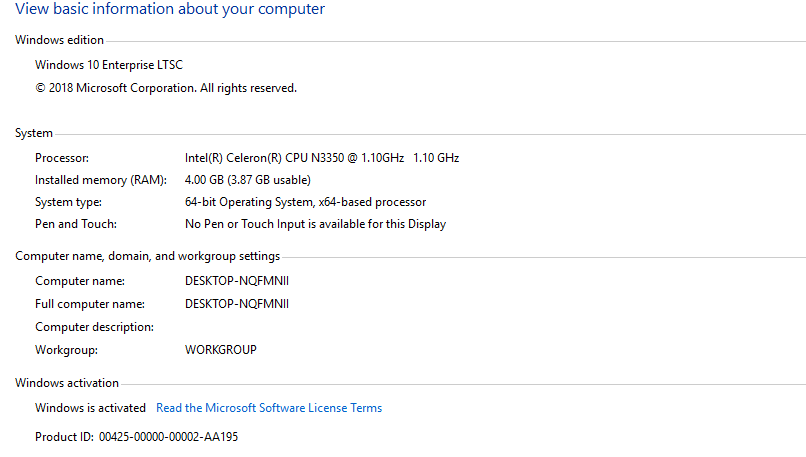806x457 pixels.
Task: Select the DESKTOP-NQFMNII value beside 'Computer name:'
Action: click(236, 281)
